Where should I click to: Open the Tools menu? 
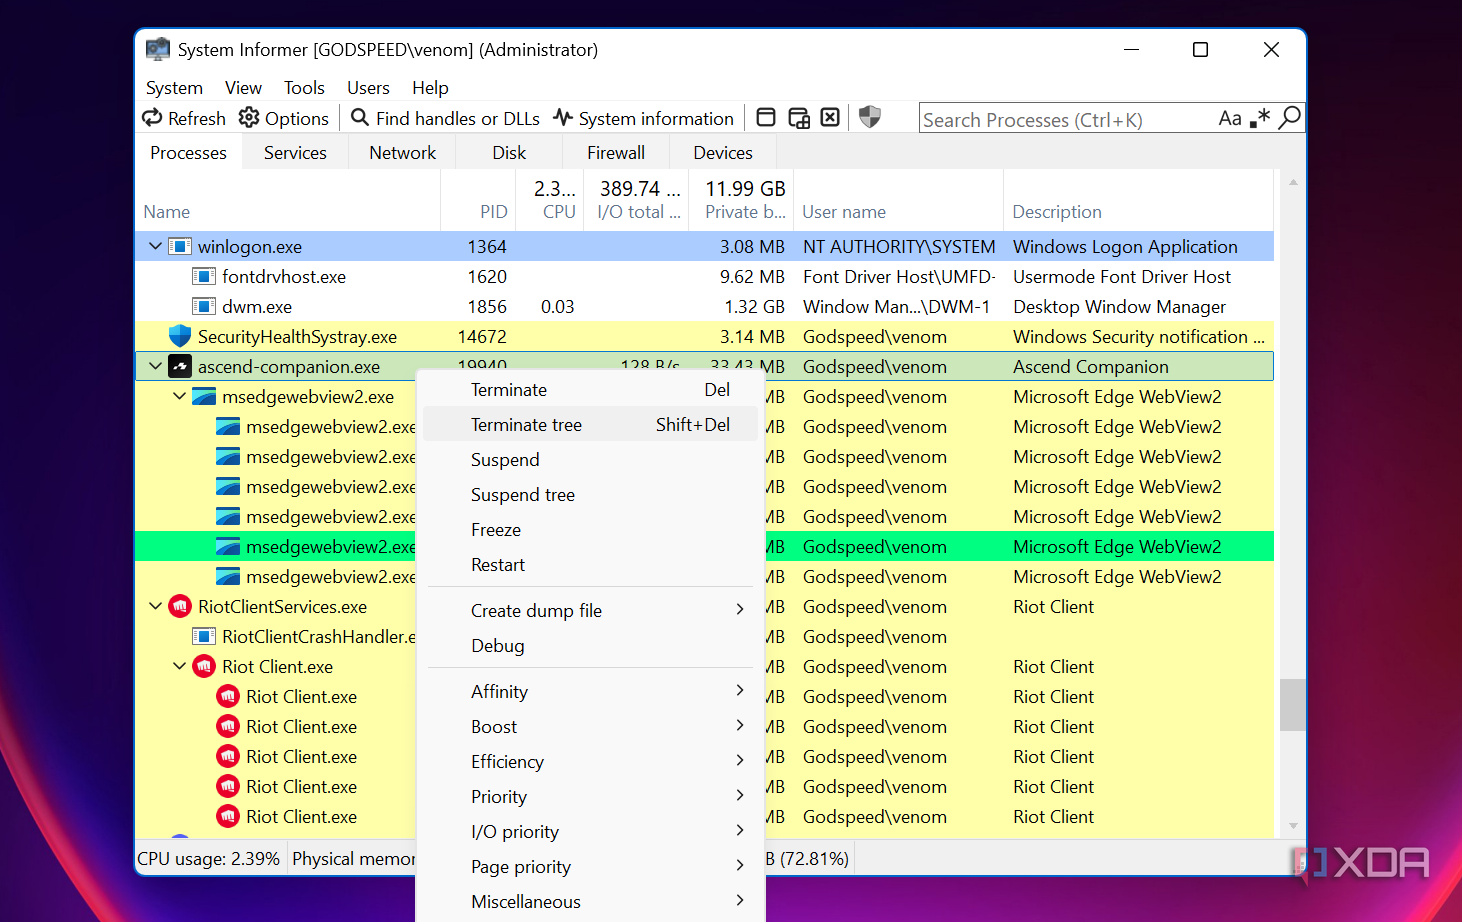pyautogui.click(x=304, y=88)
